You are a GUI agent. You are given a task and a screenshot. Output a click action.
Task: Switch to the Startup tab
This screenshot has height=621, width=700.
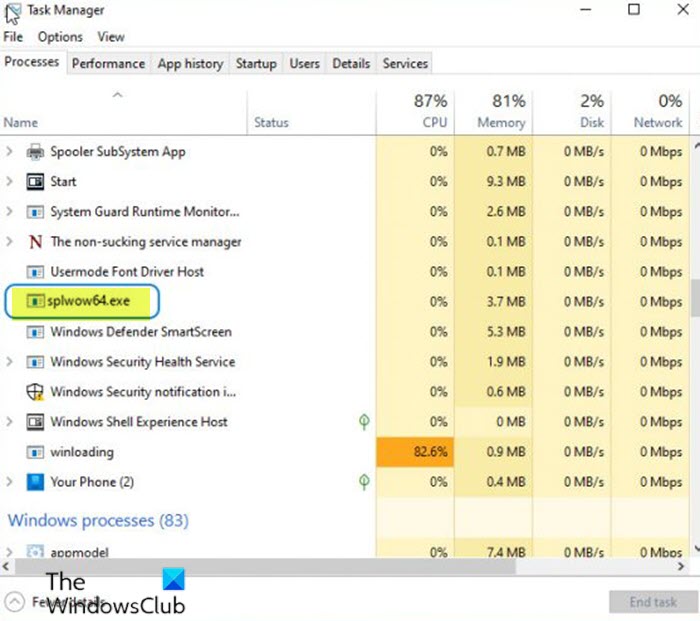[x=256, y=63]
